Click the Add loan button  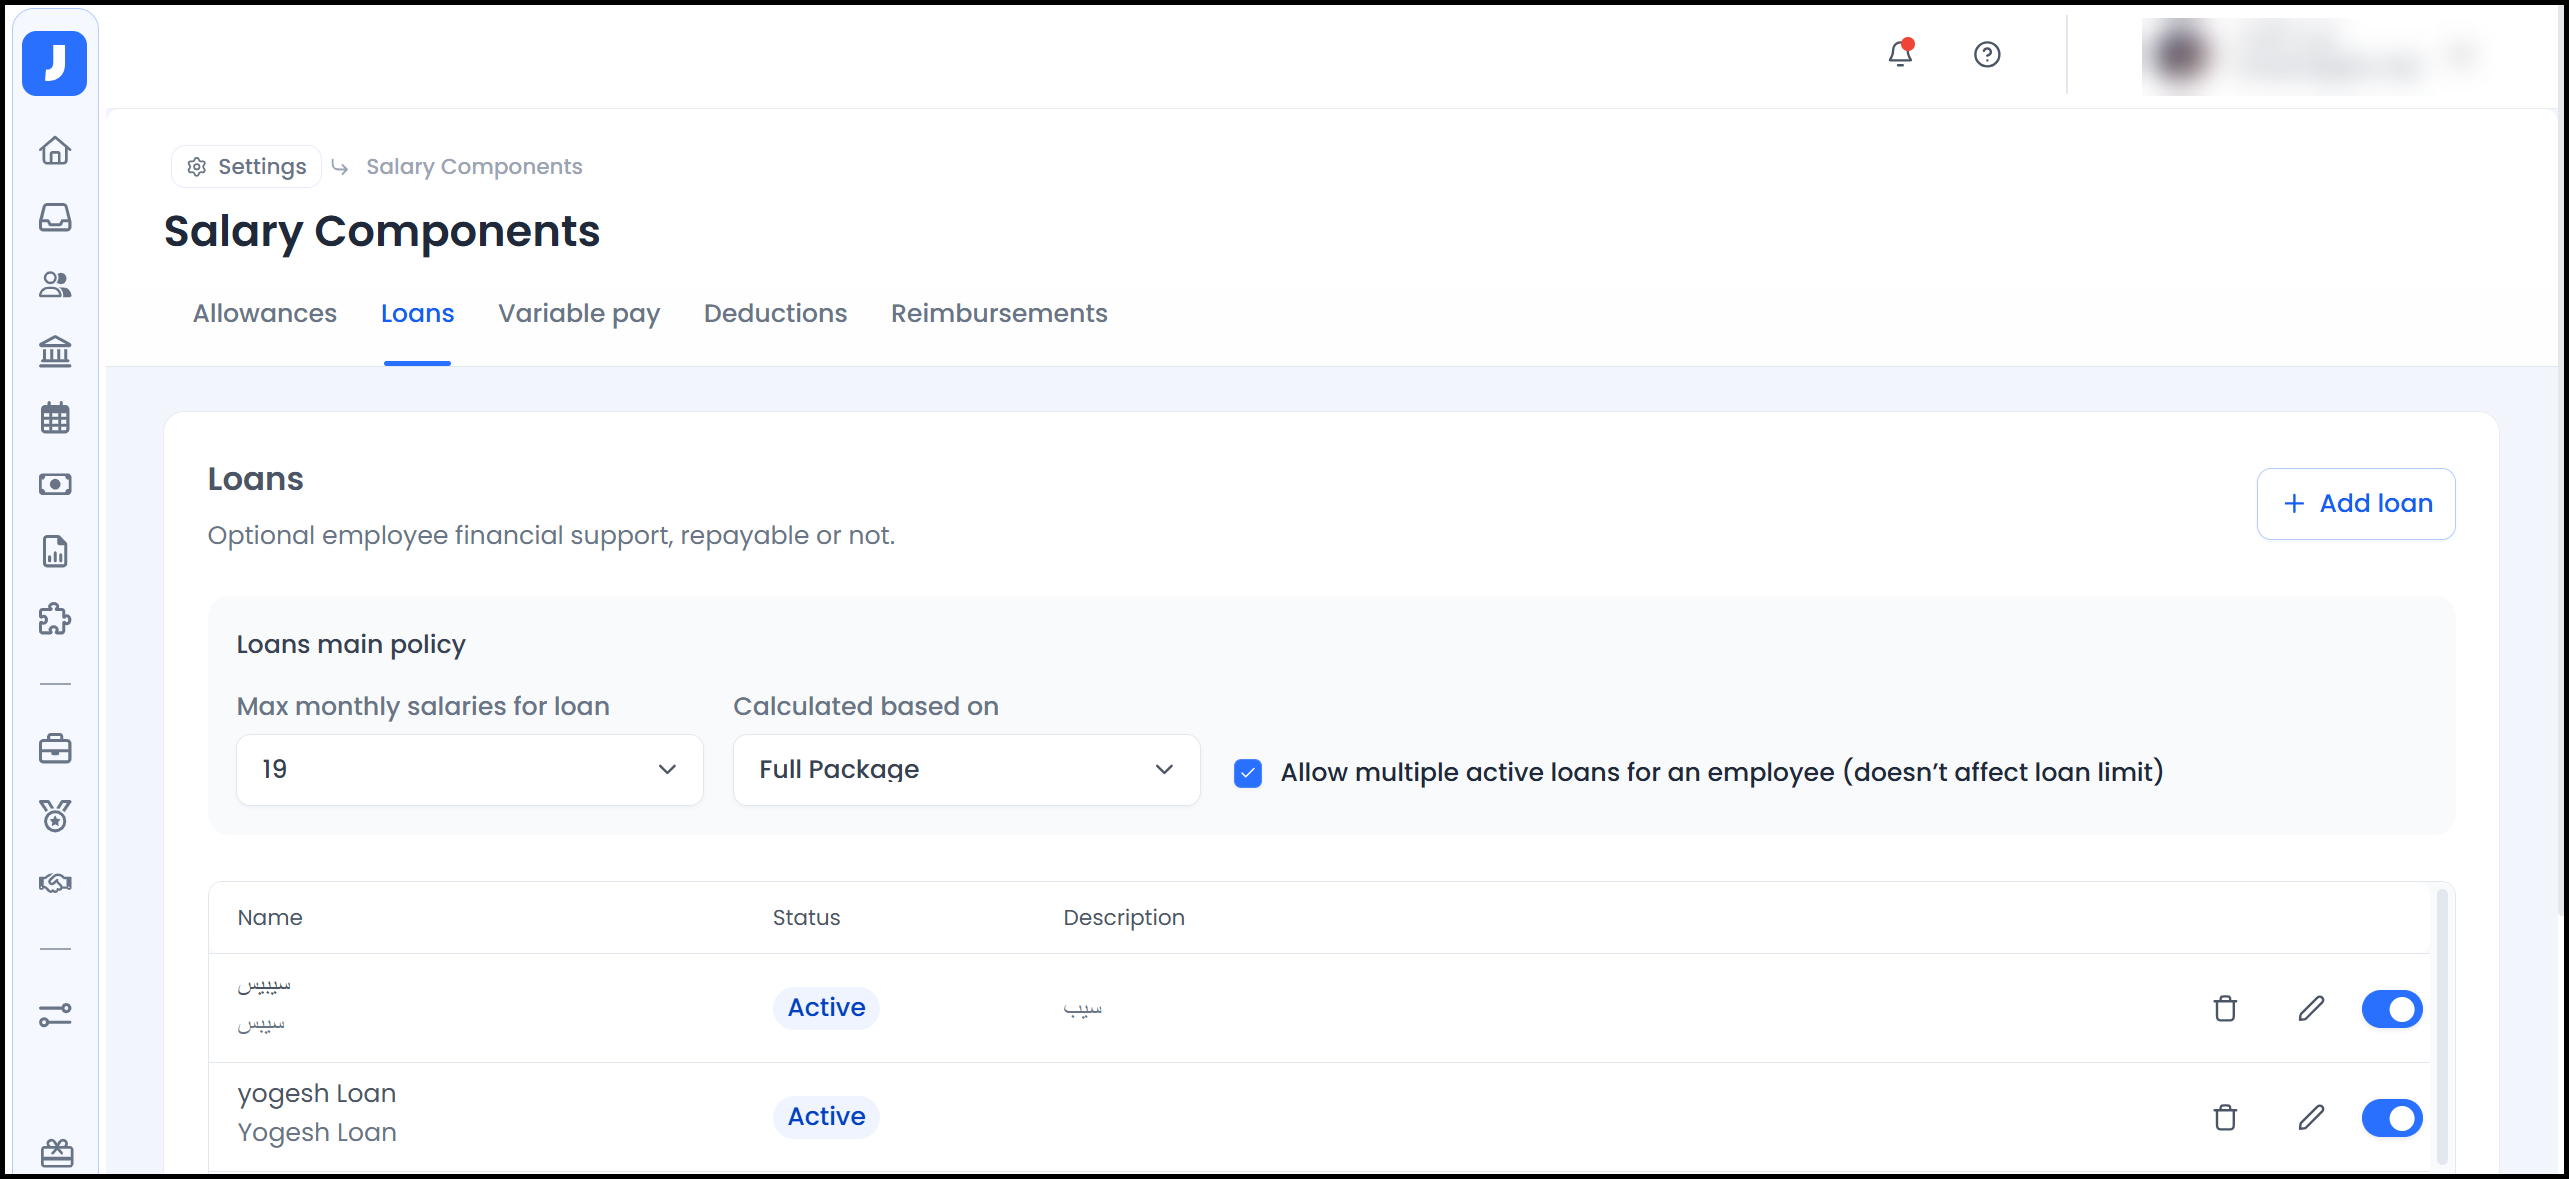[2355, 503]
